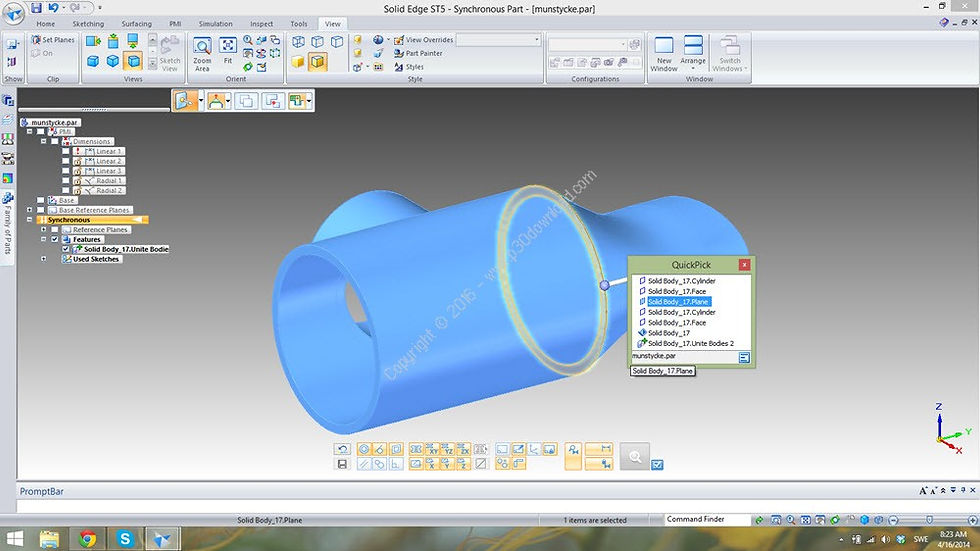Image resolution: width=980 pixels, height=551 pixels.
Task: Select the wireframe display style icon
Action: click(298, 42)
